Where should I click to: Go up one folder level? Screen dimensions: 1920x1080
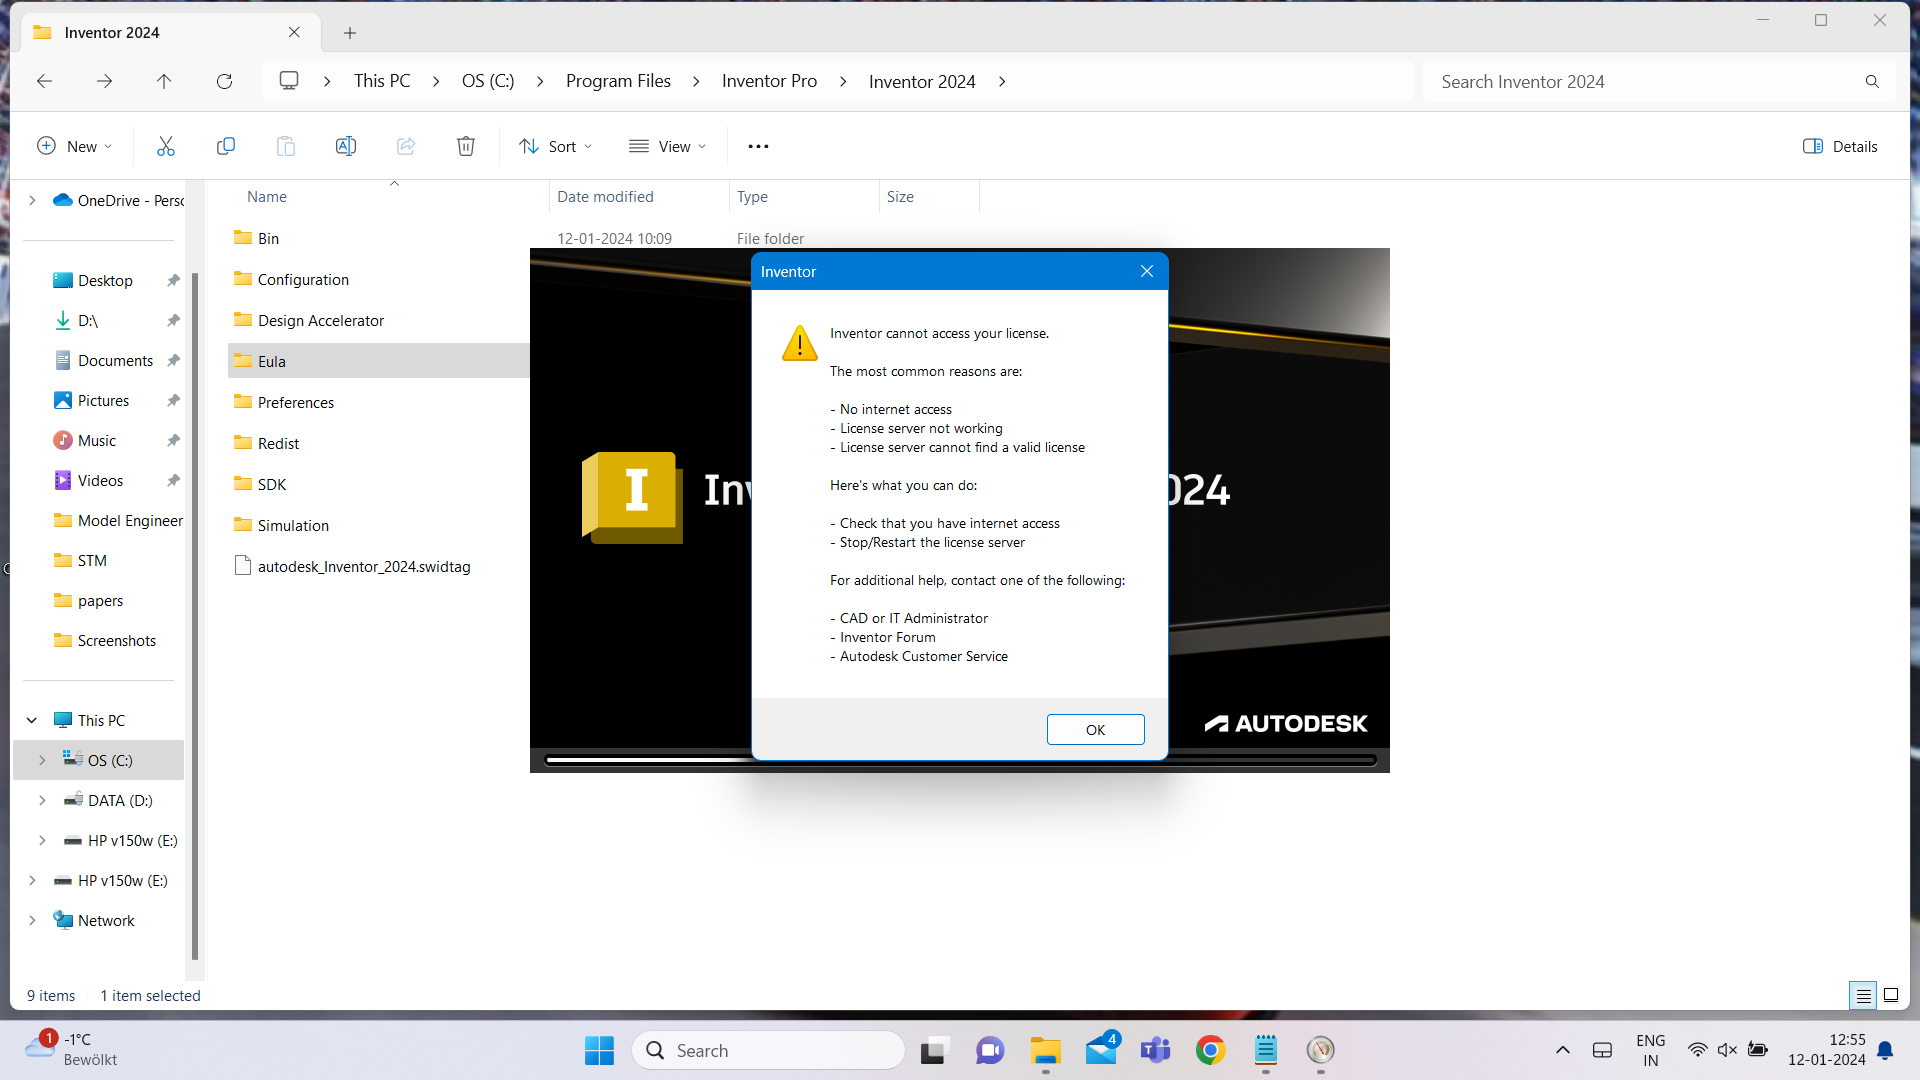164,81
